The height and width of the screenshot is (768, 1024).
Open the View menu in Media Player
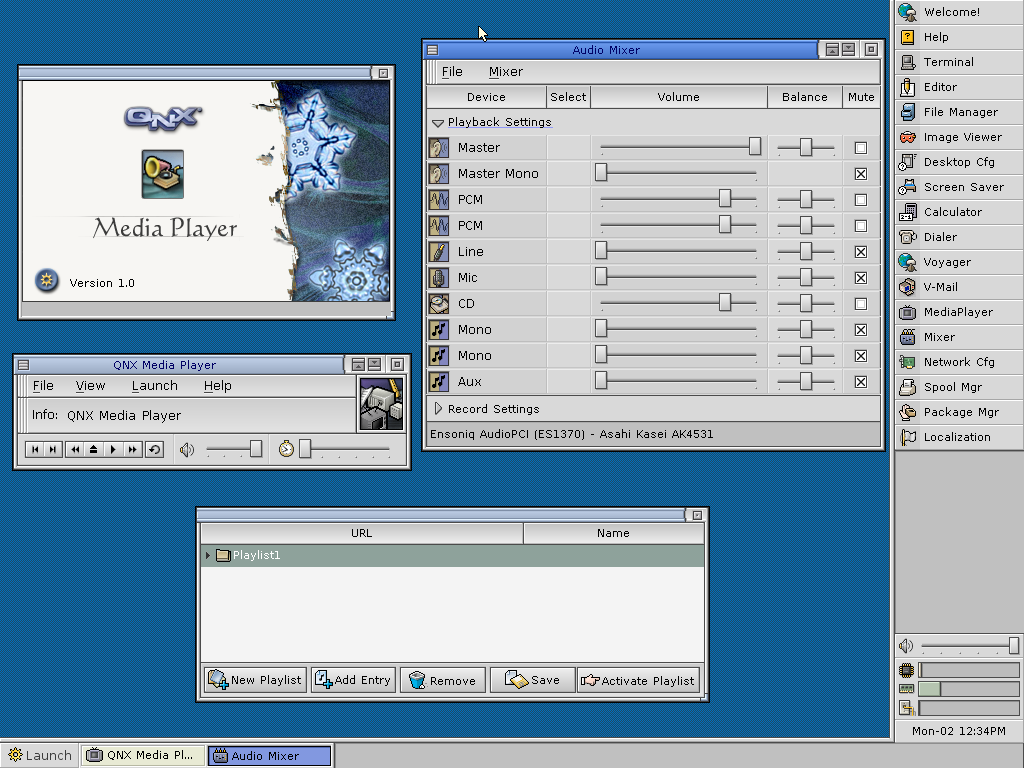[90, 386]
